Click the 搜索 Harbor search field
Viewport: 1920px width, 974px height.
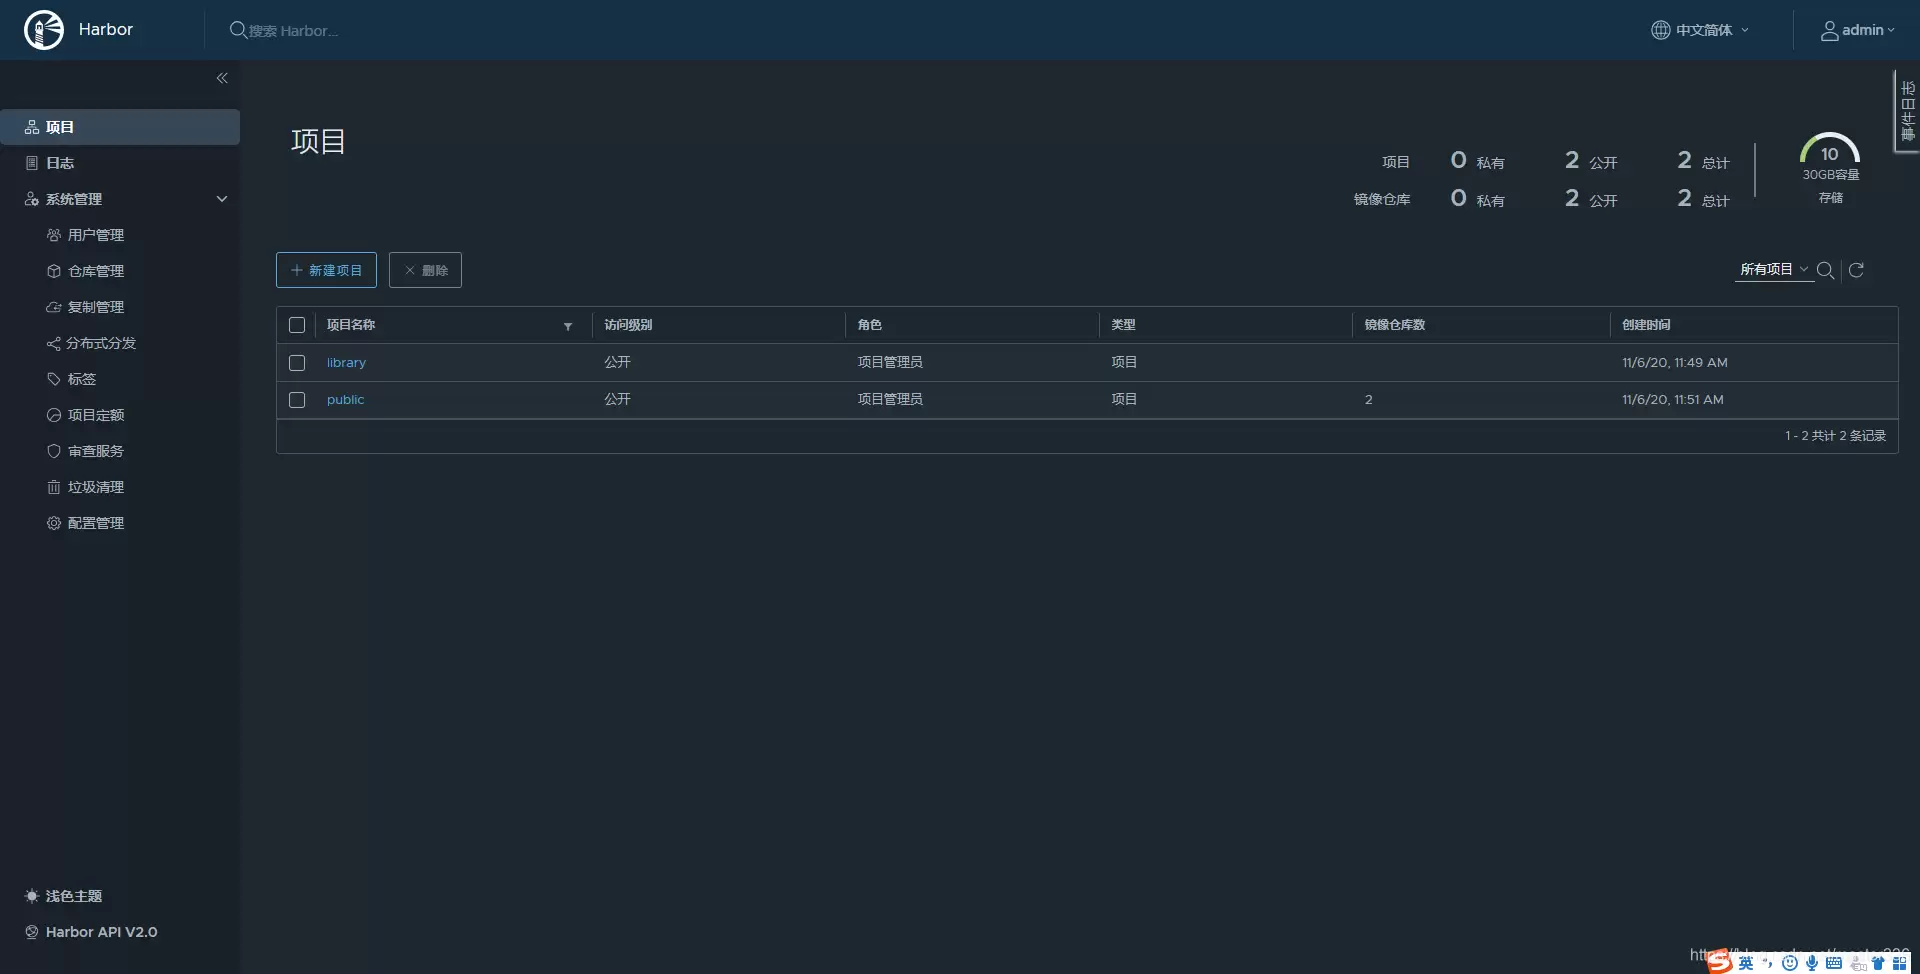293,31
